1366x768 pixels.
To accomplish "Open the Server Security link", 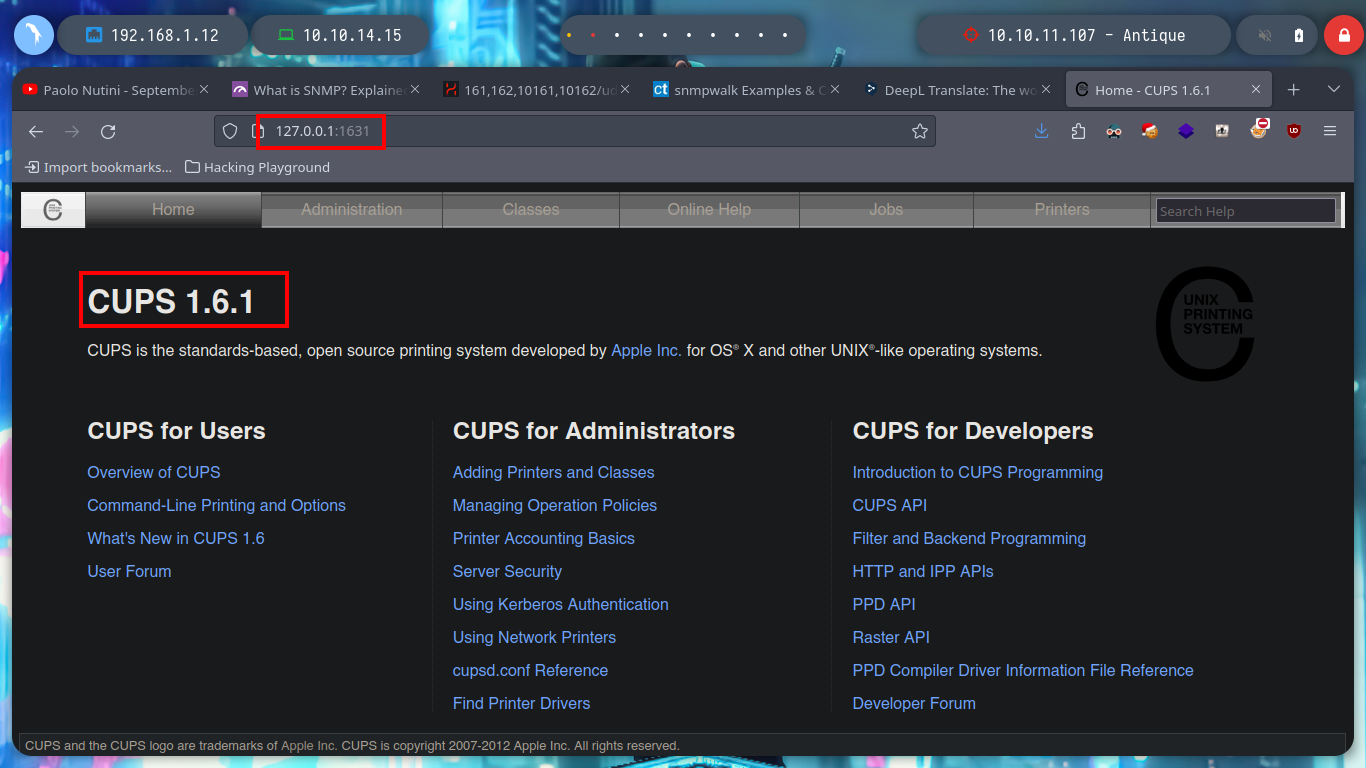I will (507, 571).
